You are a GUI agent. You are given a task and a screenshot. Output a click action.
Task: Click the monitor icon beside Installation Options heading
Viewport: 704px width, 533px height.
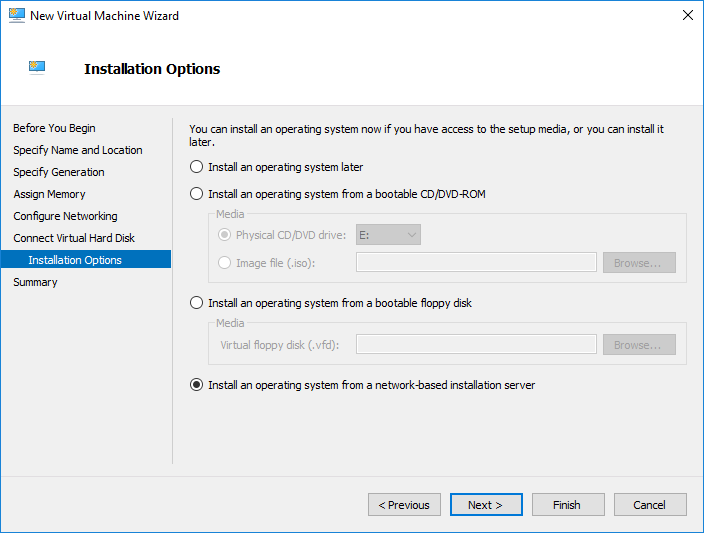(x=37, y=67)
